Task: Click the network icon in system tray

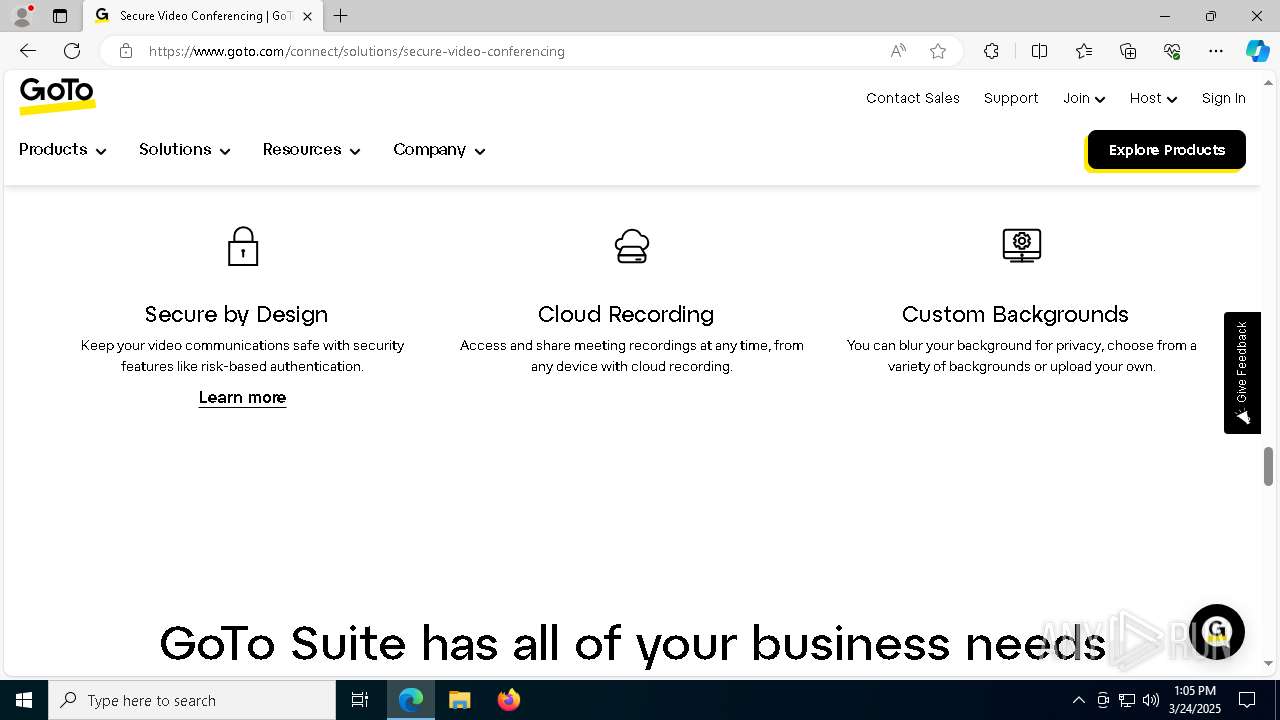Action: [x=1127, y=700]
